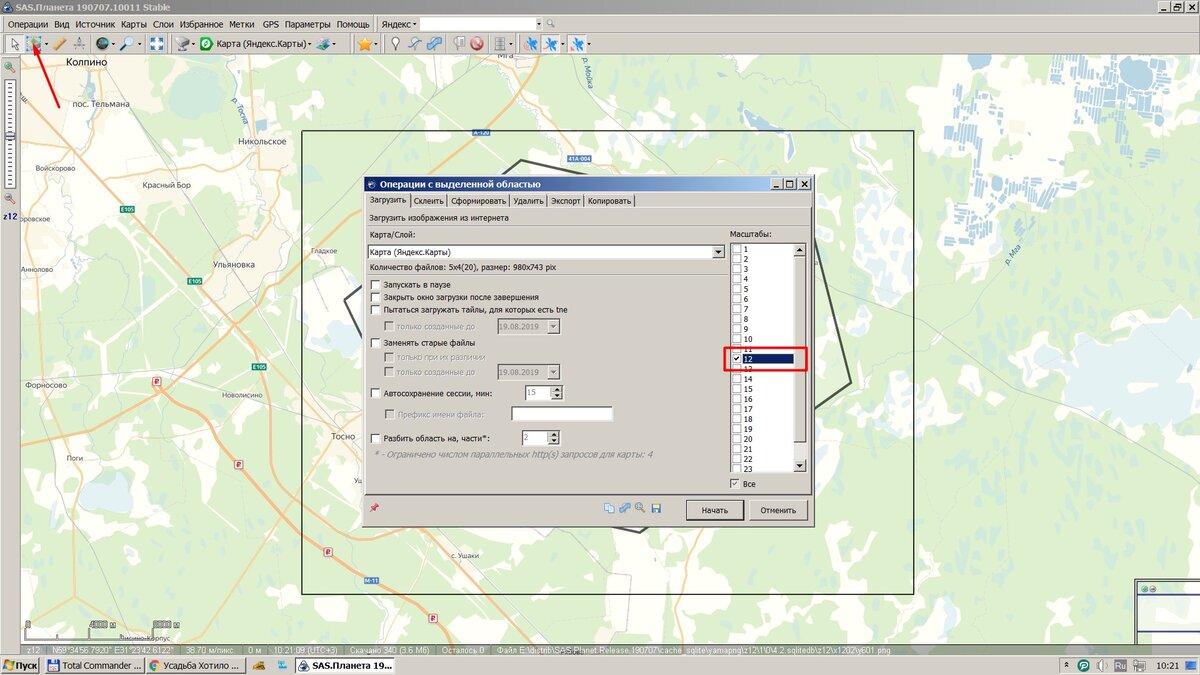This screenshot has width=1200, height=675.
Task: Click the Яндекс search input field
Action: click(x=478, y=23)
